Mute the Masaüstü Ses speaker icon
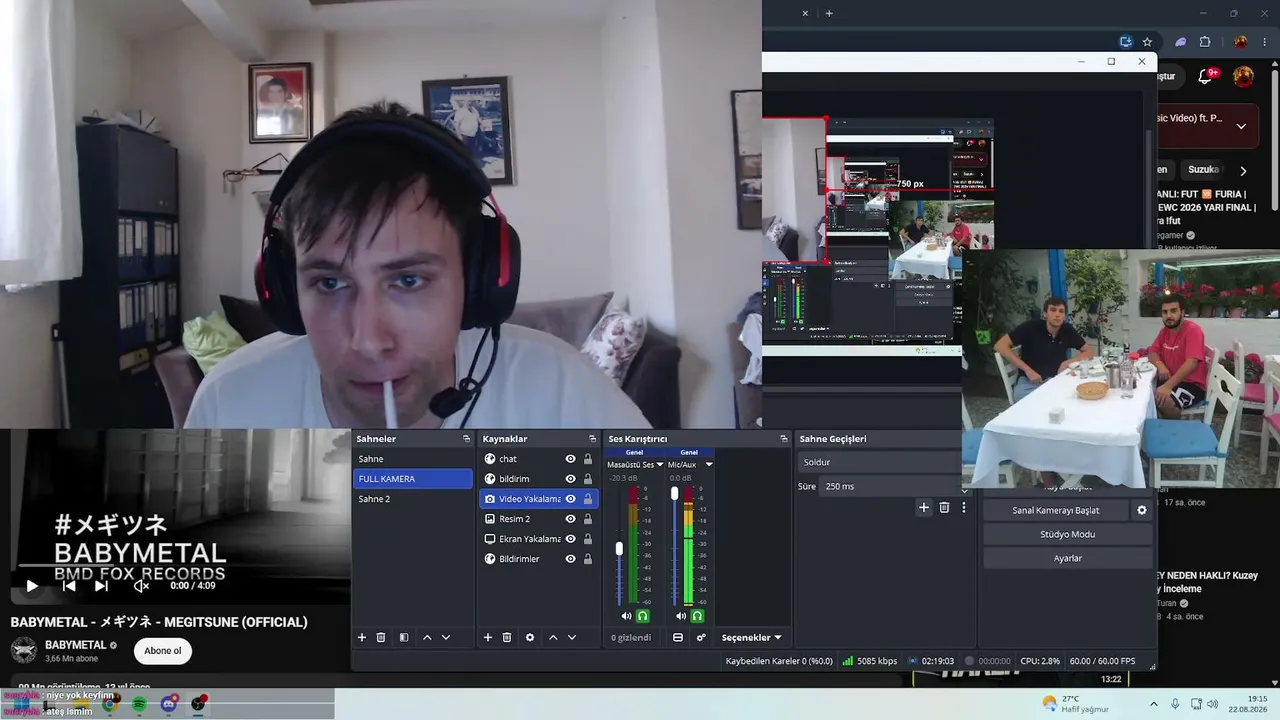Viewport: 1280px width, 720px height. 626,616
